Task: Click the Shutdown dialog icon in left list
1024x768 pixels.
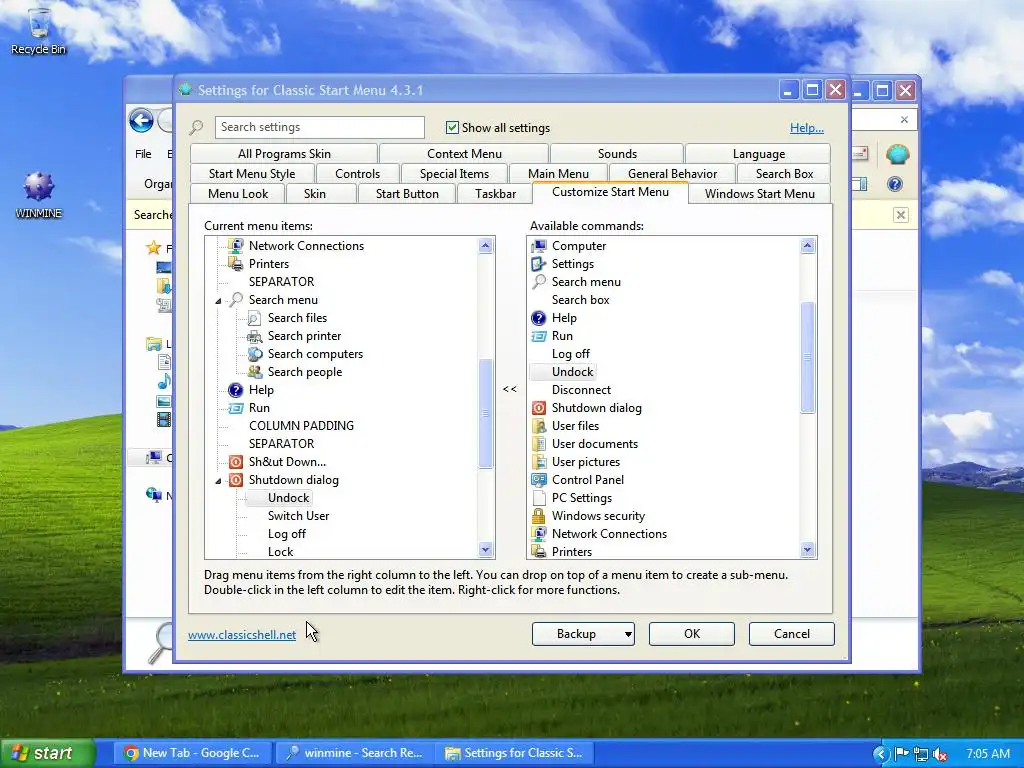Action: point(235,480)
